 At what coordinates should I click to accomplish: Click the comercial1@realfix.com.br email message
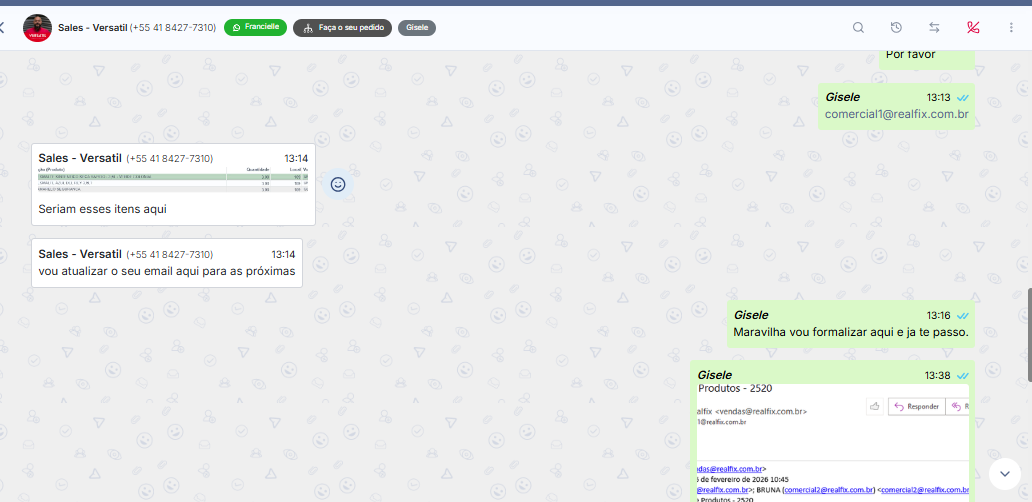[x=896, y=115]
